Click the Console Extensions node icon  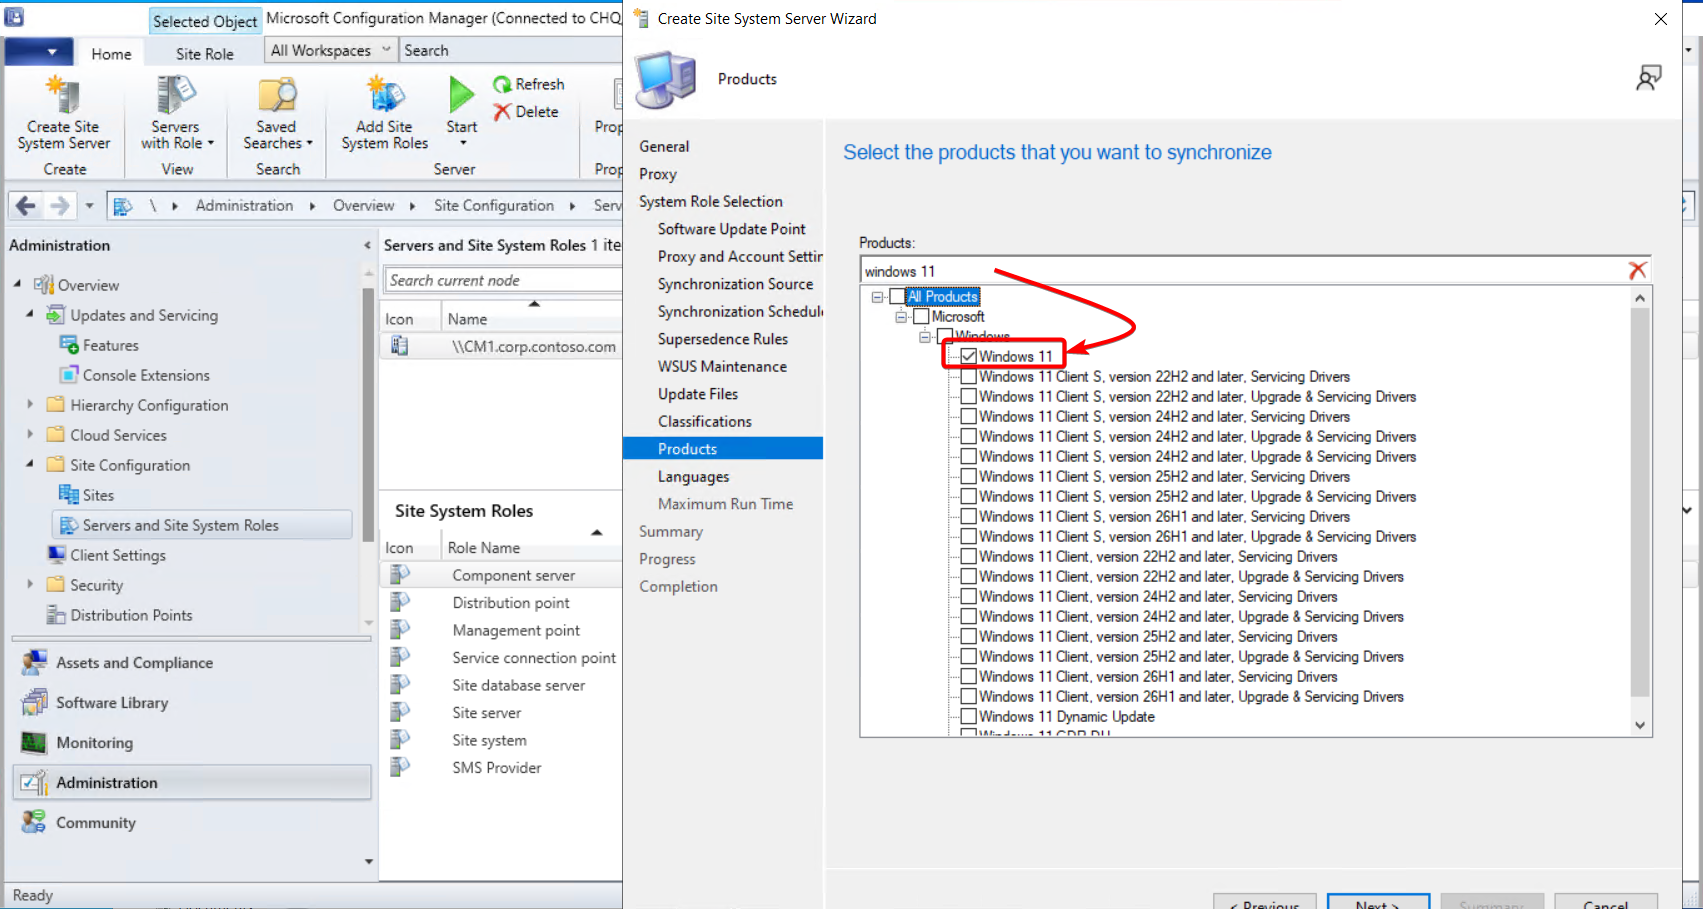69,375
